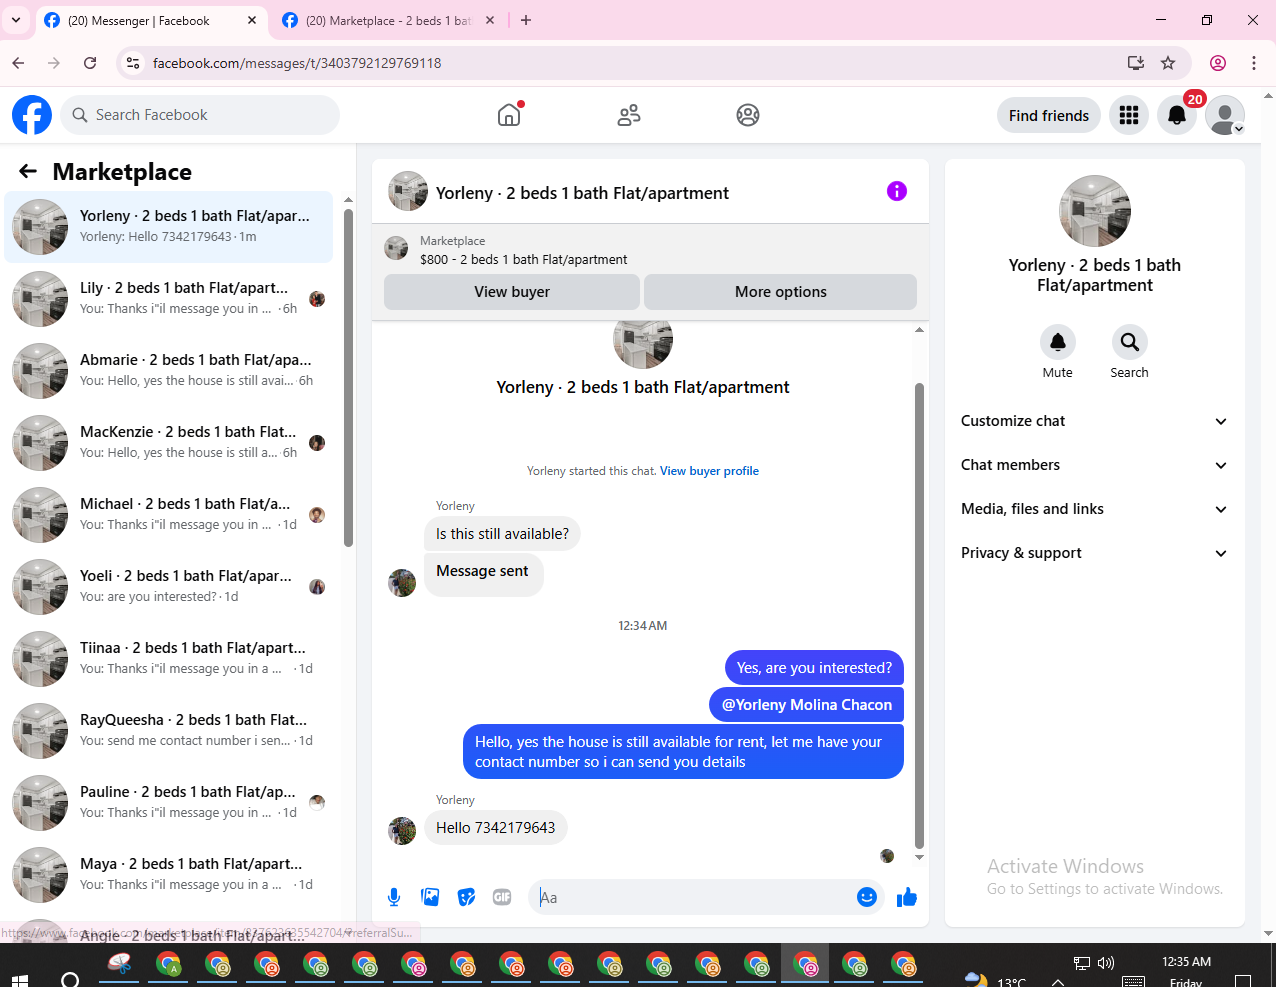Screen dimensions: 1276x987
Task: Expand the Customize chat section
Action: (x=1095, y=421)
